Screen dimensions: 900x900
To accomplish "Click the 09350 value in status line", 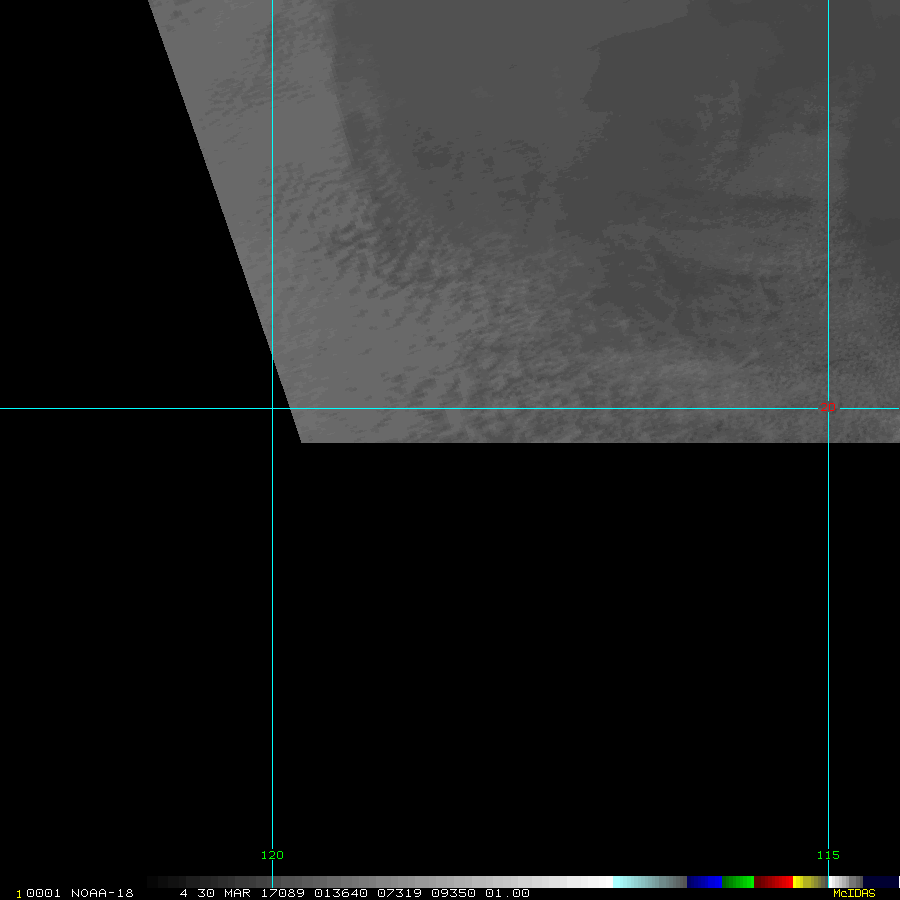I will (454, 893).
